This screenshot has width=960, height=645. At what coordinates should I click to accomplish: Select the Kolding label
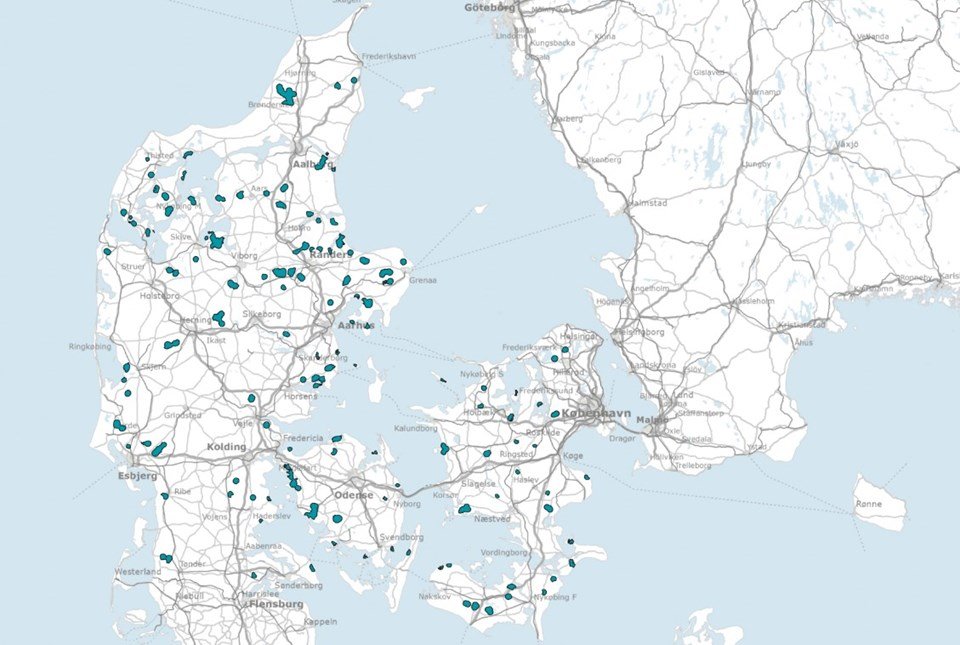click(x=226, y=447)
